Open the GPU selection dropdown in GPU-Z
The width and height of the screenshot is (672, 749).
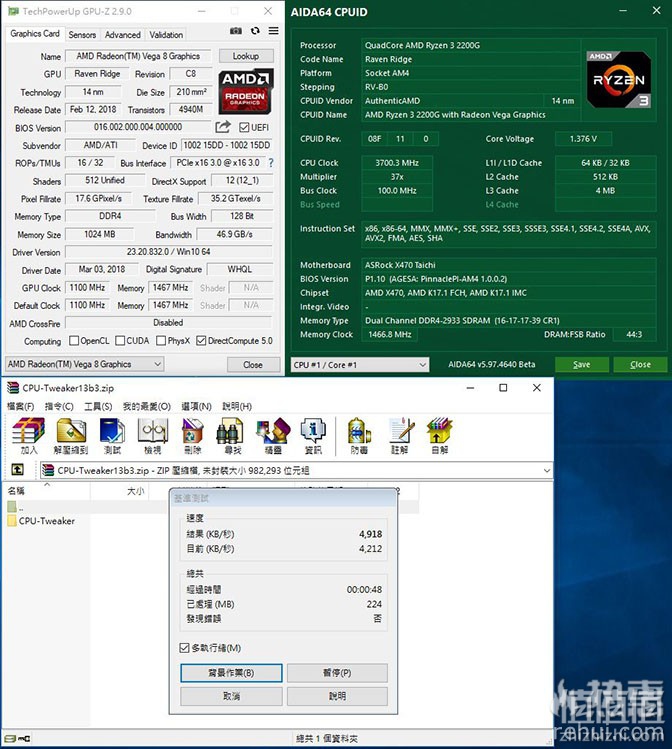85,364
